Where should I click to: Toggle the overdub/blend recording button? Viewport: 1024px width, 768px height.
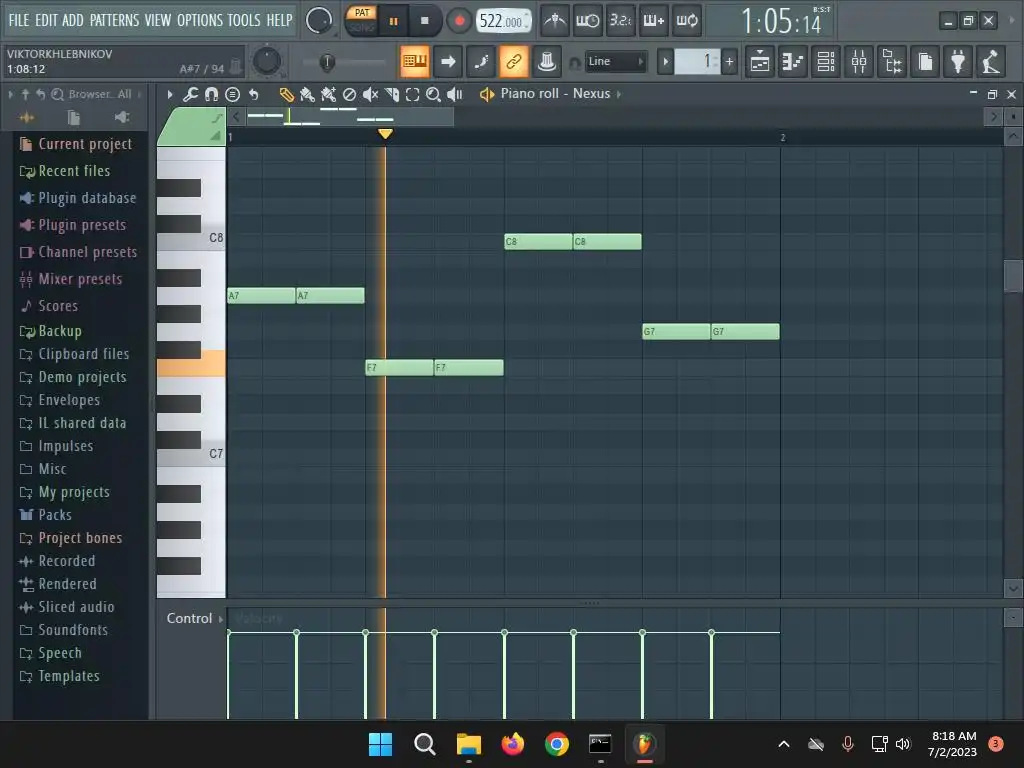[x=654, y=21]
